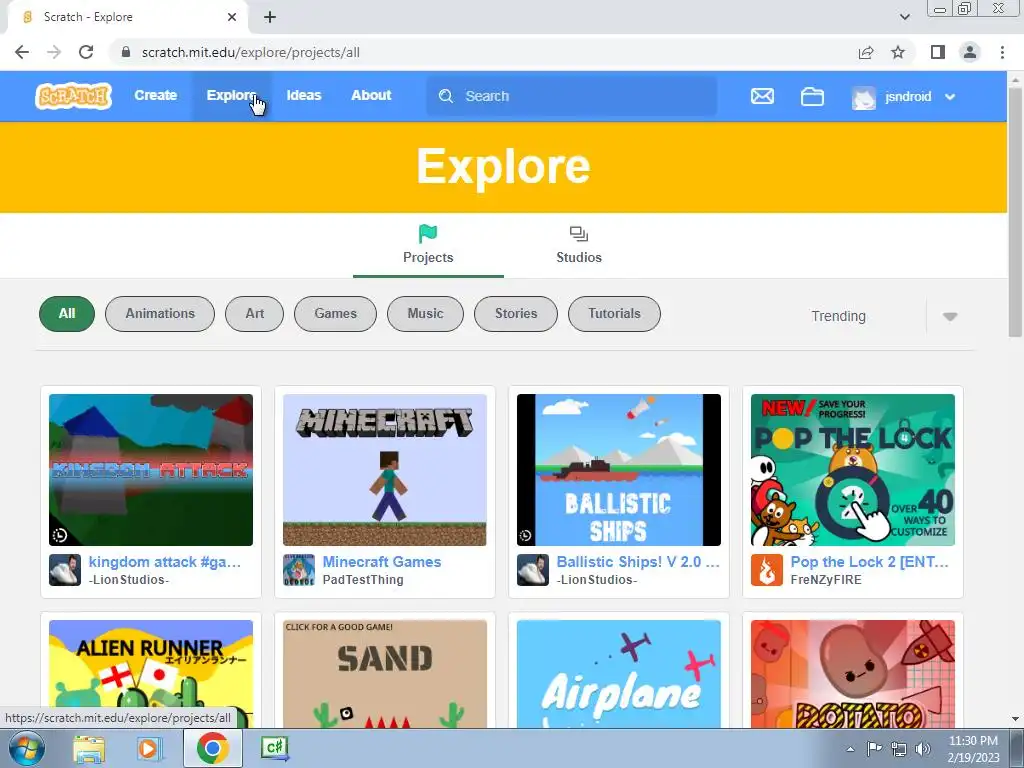Click the sort dropdown arrow
The image size is (1024, 768).
pos(950,317)
